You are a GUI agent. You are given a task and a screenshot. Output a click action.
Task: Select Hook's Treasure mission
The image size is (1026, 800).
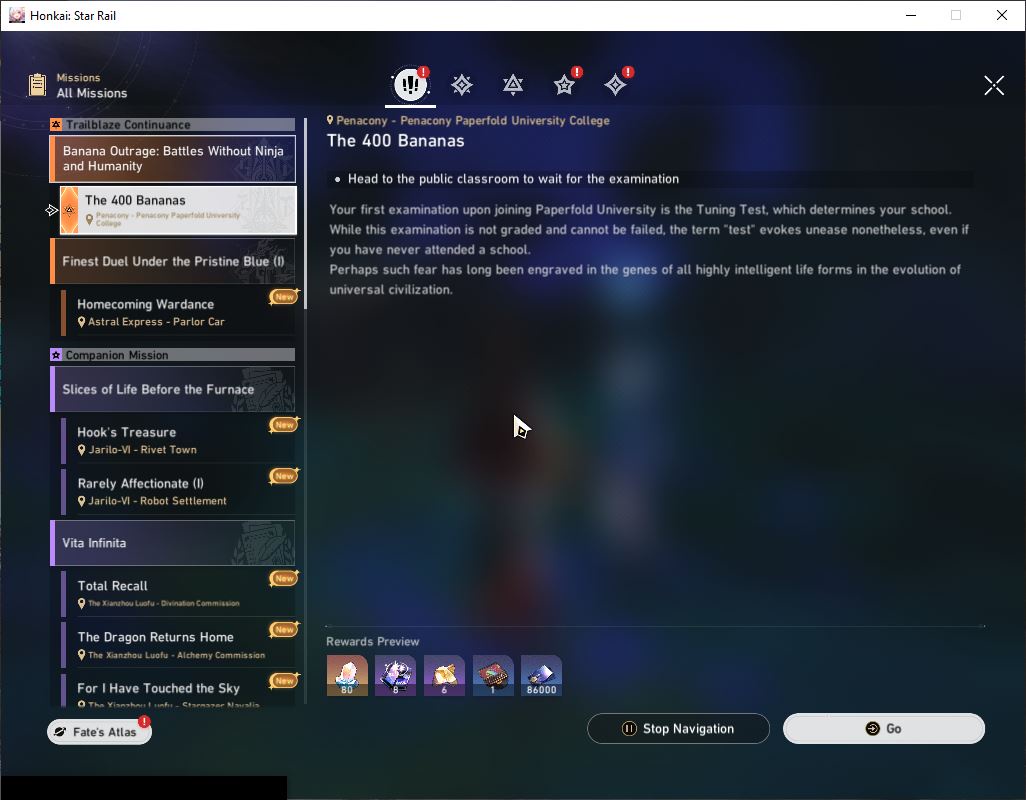178,440
